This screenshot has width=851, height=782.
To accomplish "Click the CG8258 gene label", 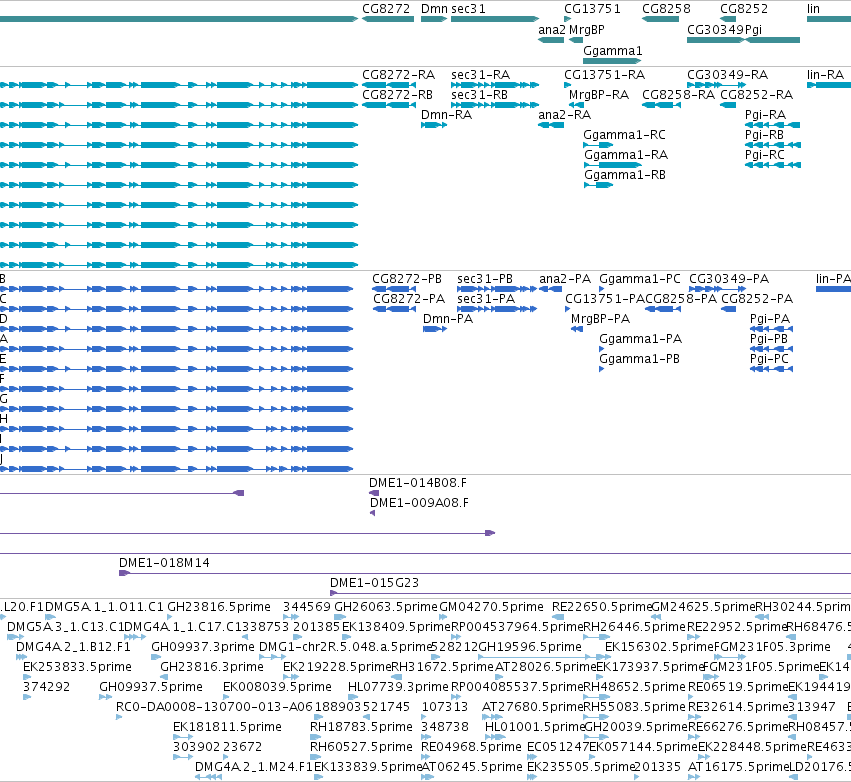I will (x=666, y=9).
